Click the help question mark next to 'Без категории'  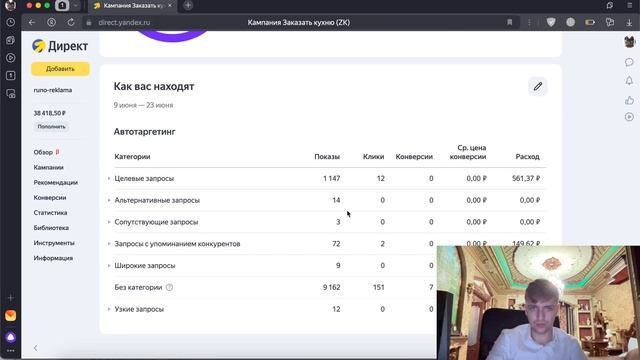pyautogui.click(x=169, y=287)
